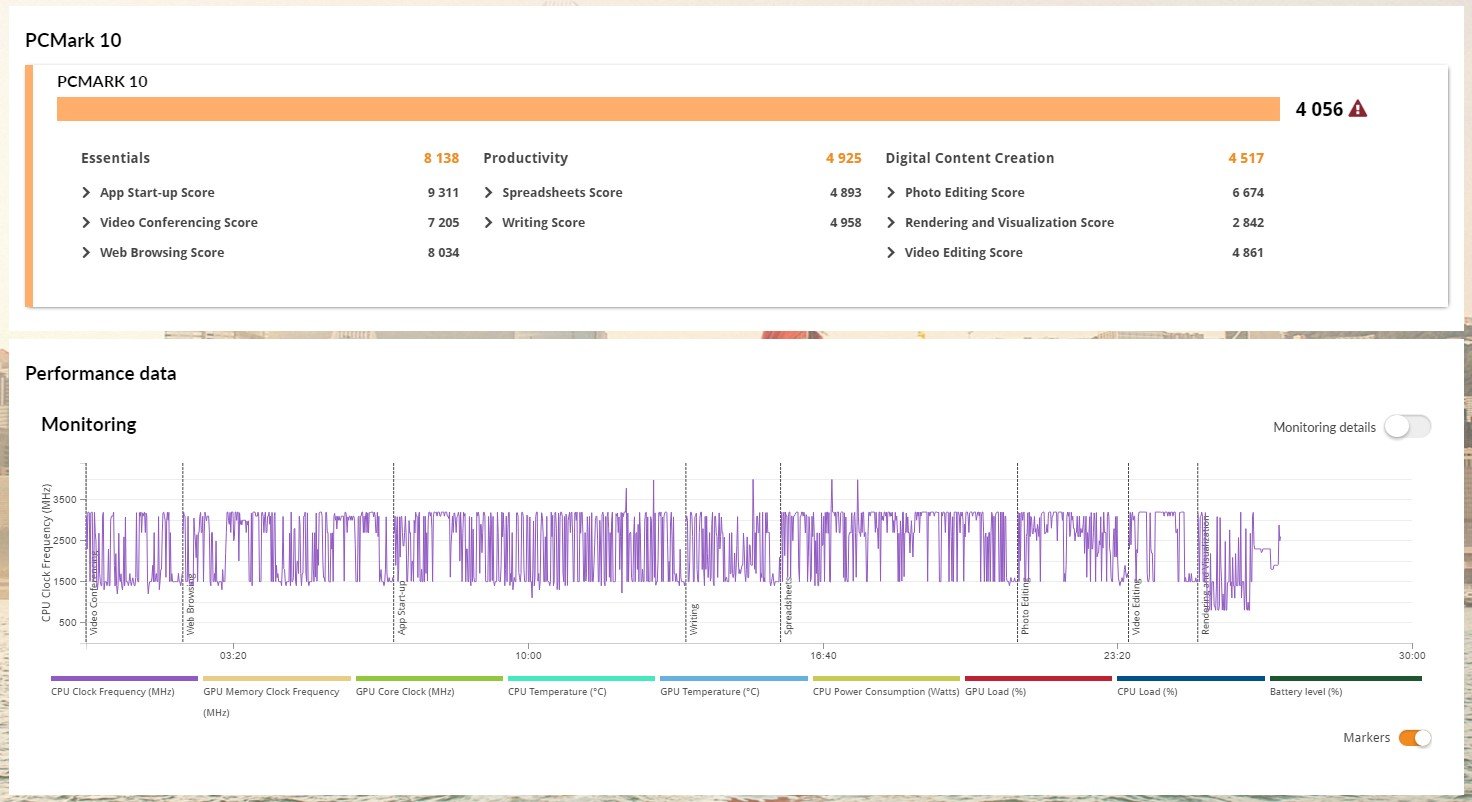This screenshot has width=1472, height=802.
Task: Turn off the Markers switch
Action: [x=1415, y=738]
